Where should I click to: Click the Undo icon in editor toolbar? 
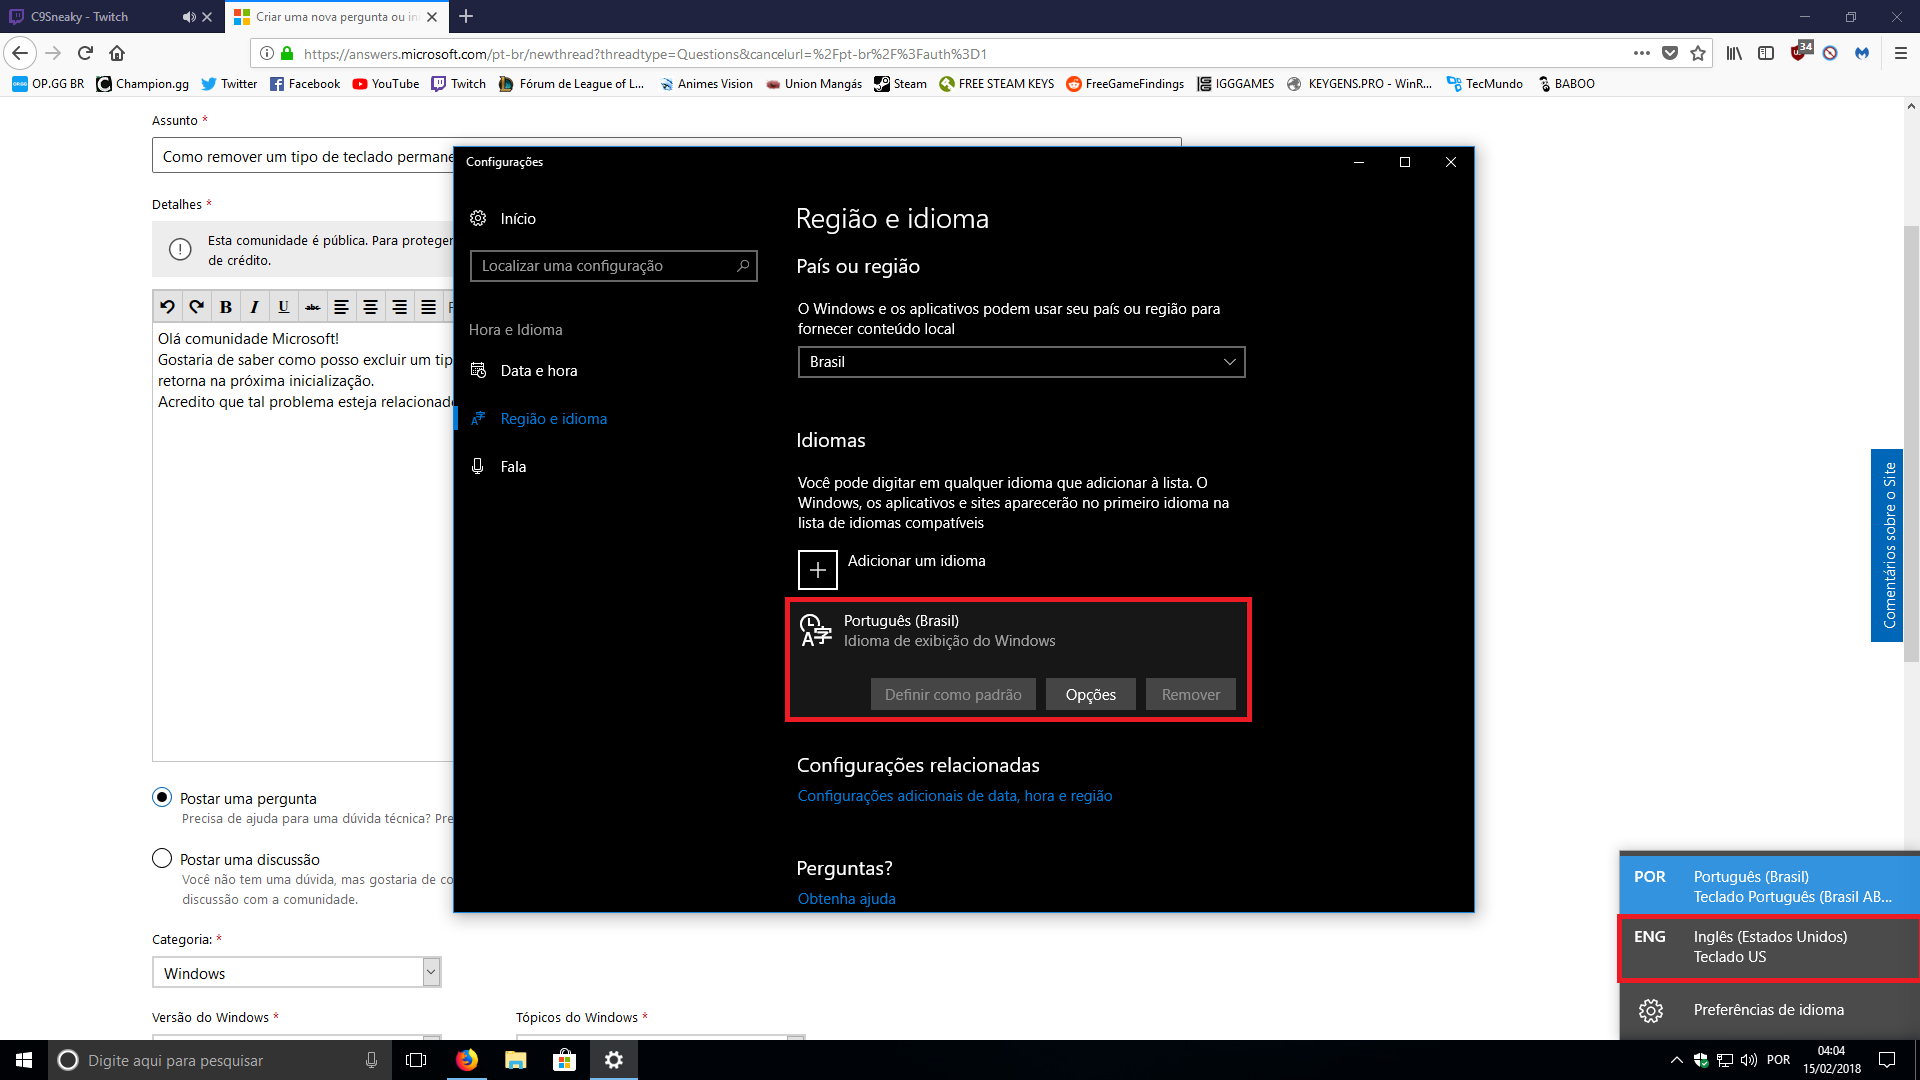167,307
